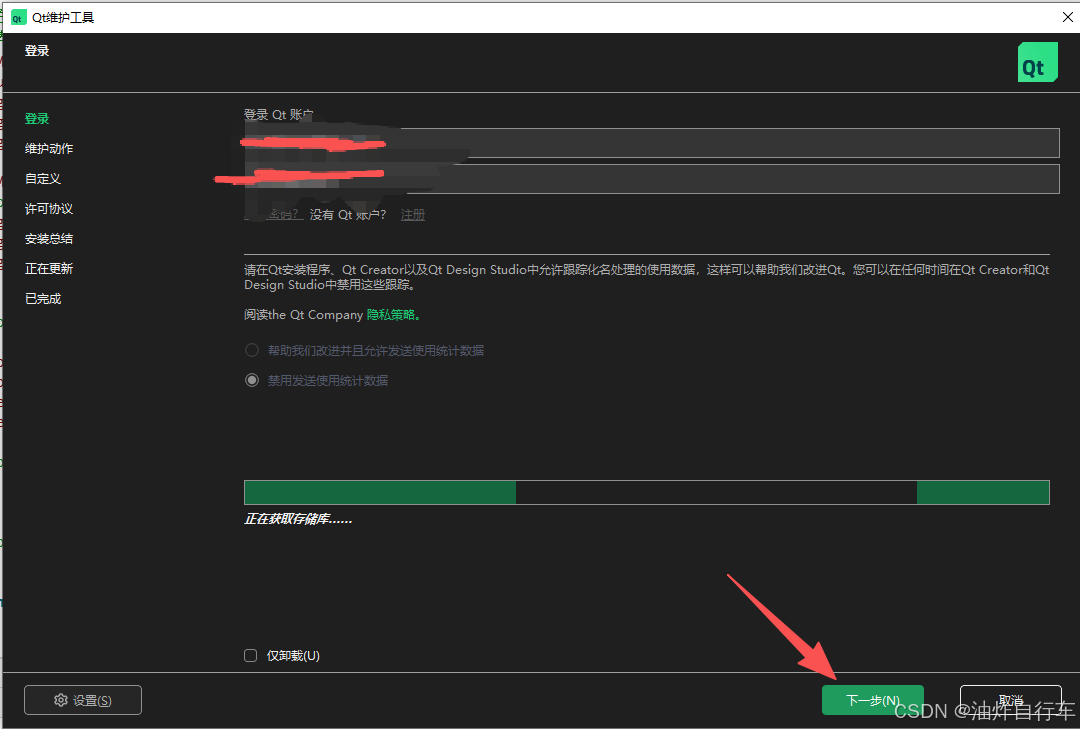1080x729 pixels.
Task: Select the 自定义 step in sidebar
Action: click(x=43, y=178)
